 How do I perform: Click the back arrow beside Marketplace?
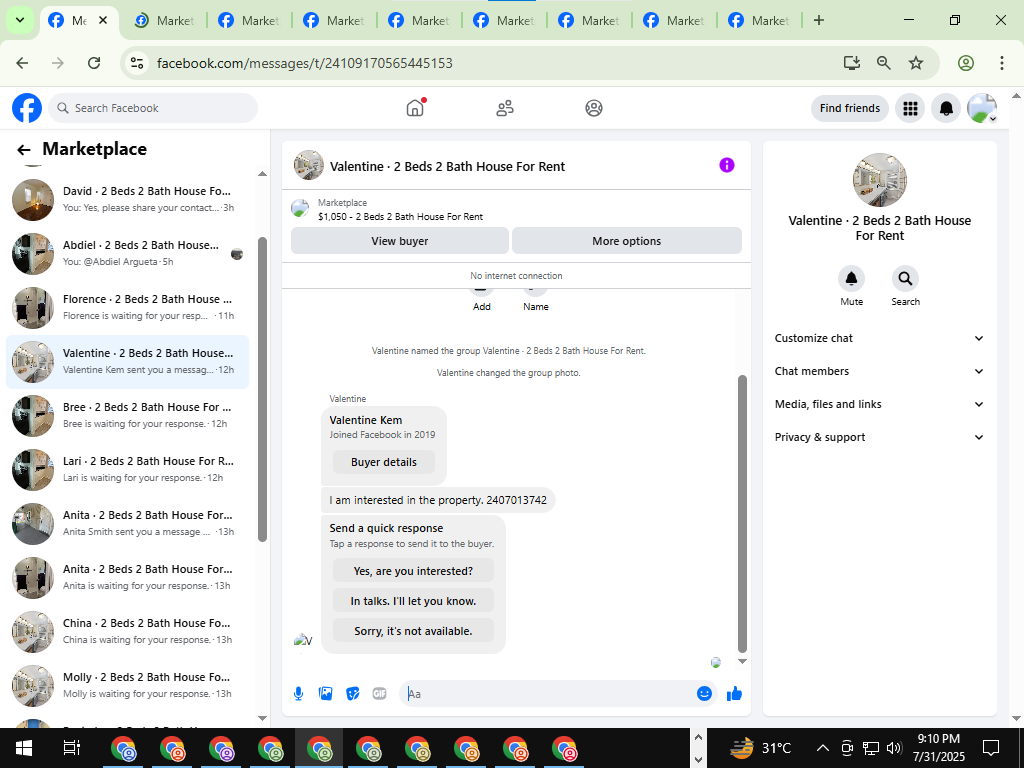click(24, 150)
